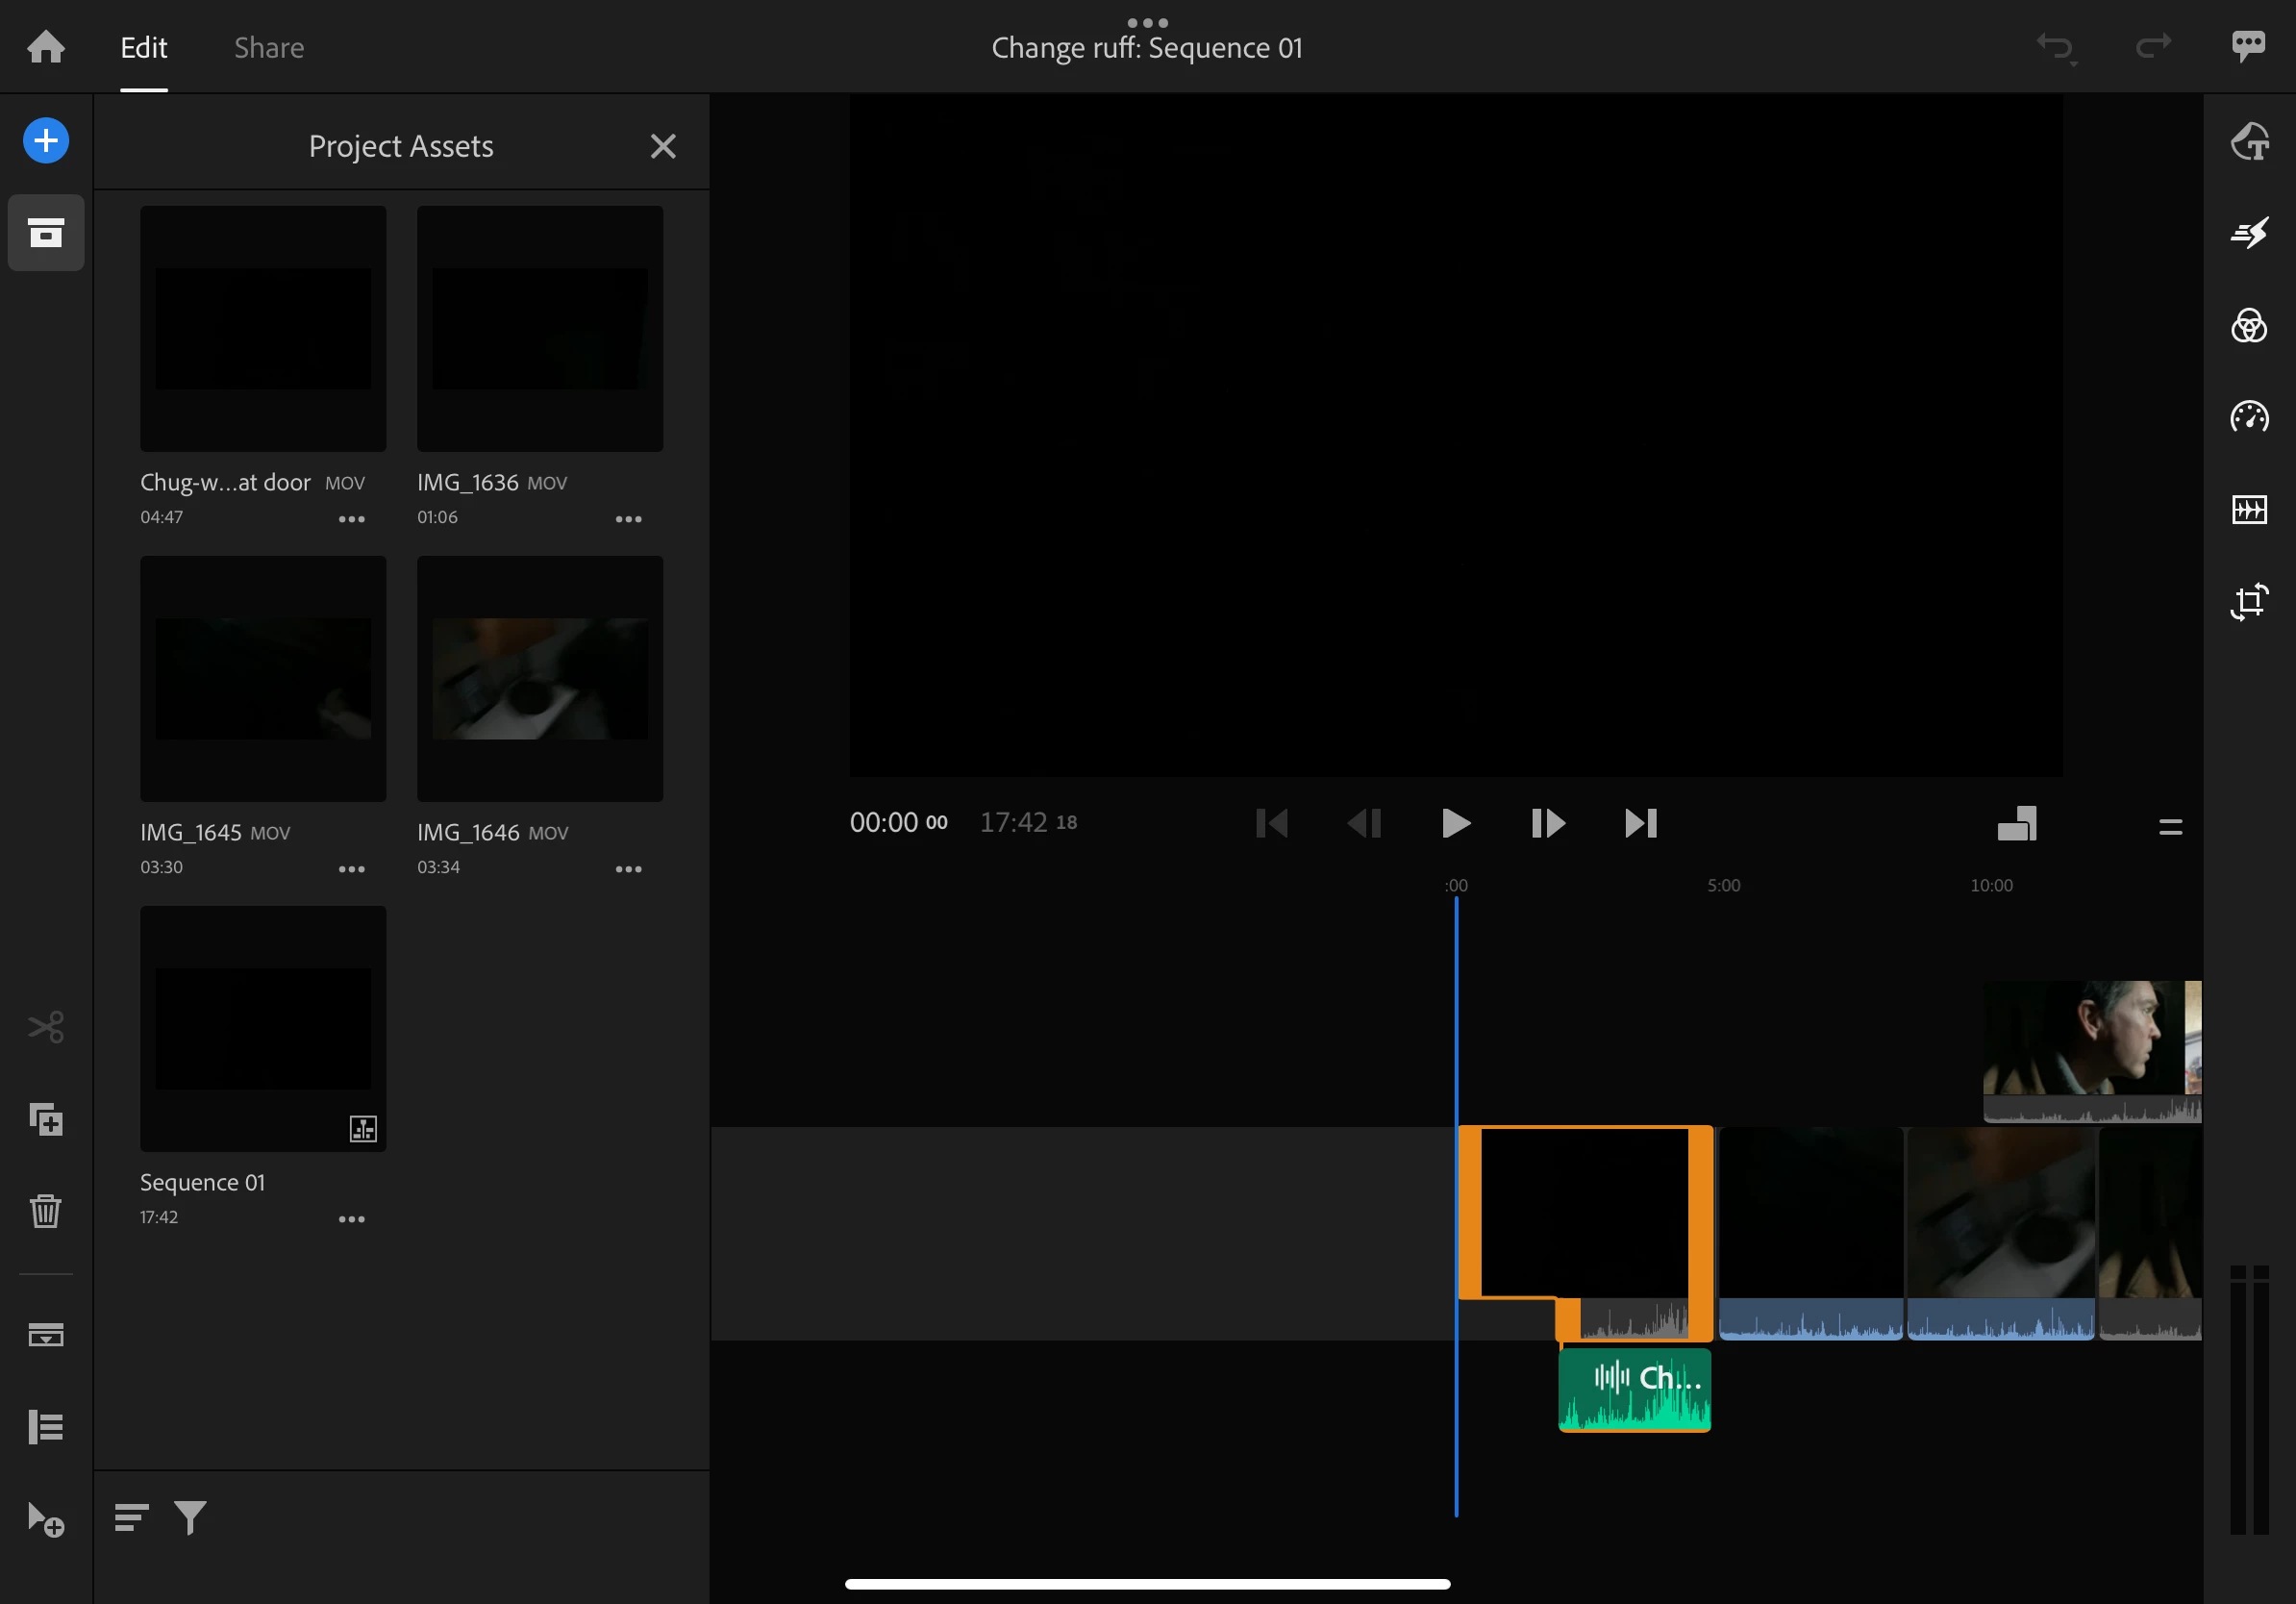Open the Color tool in right toolbar

tap(2249, 326)
